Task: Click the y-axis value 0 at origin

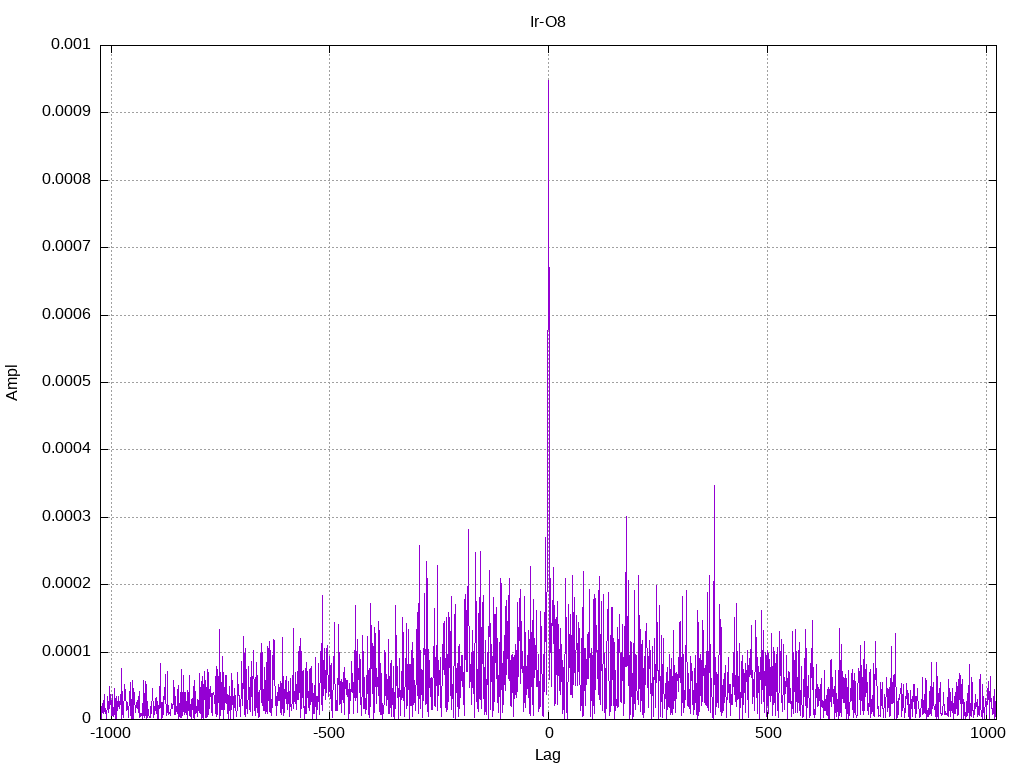Action: [x=86, y=718]
